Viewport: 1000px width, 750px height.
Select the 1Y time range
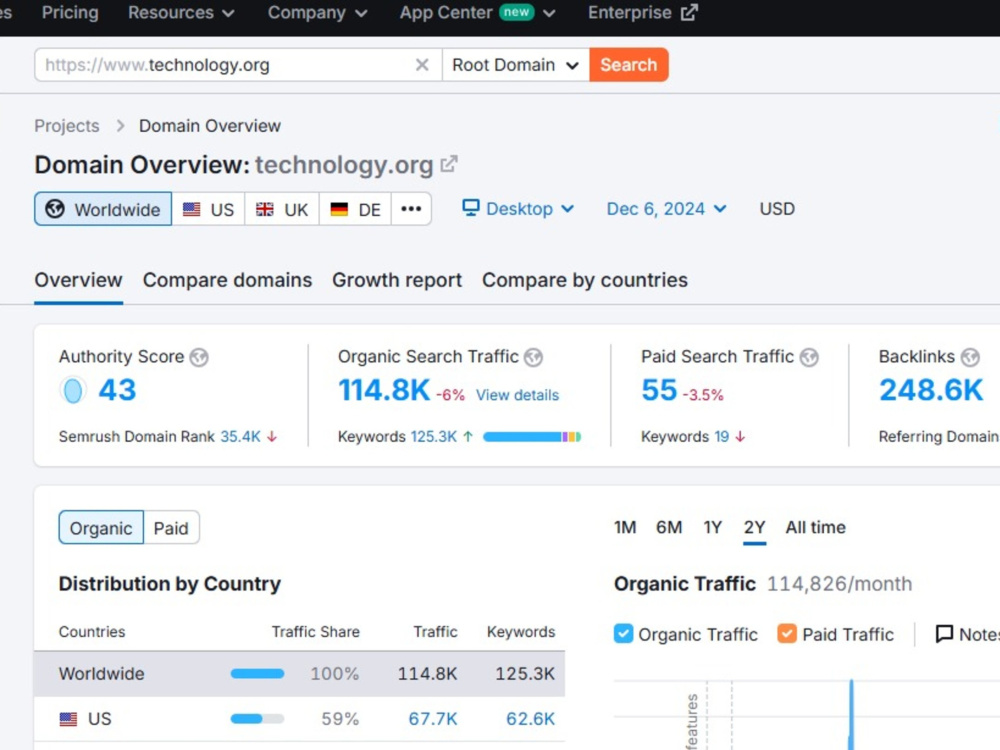coord(712,527)
